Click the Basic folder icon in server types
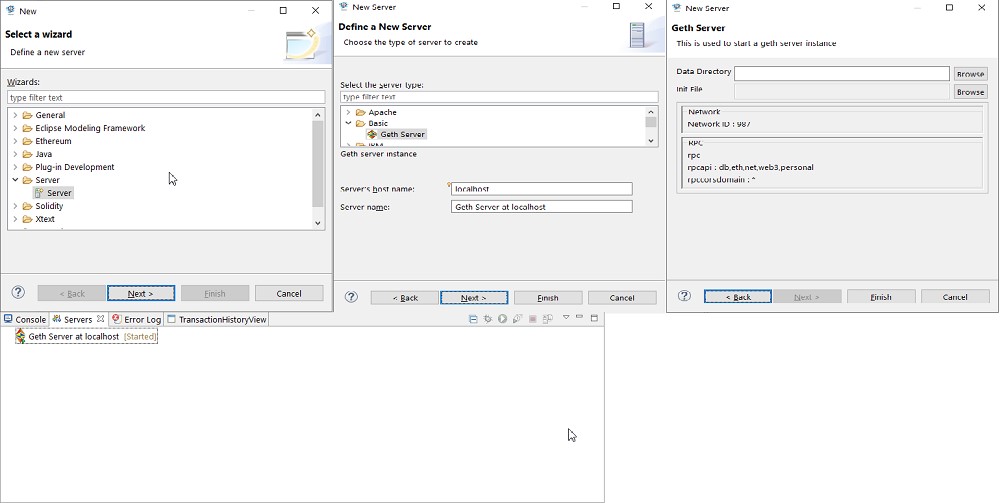1000x503 pixels. tap(360, 123)
